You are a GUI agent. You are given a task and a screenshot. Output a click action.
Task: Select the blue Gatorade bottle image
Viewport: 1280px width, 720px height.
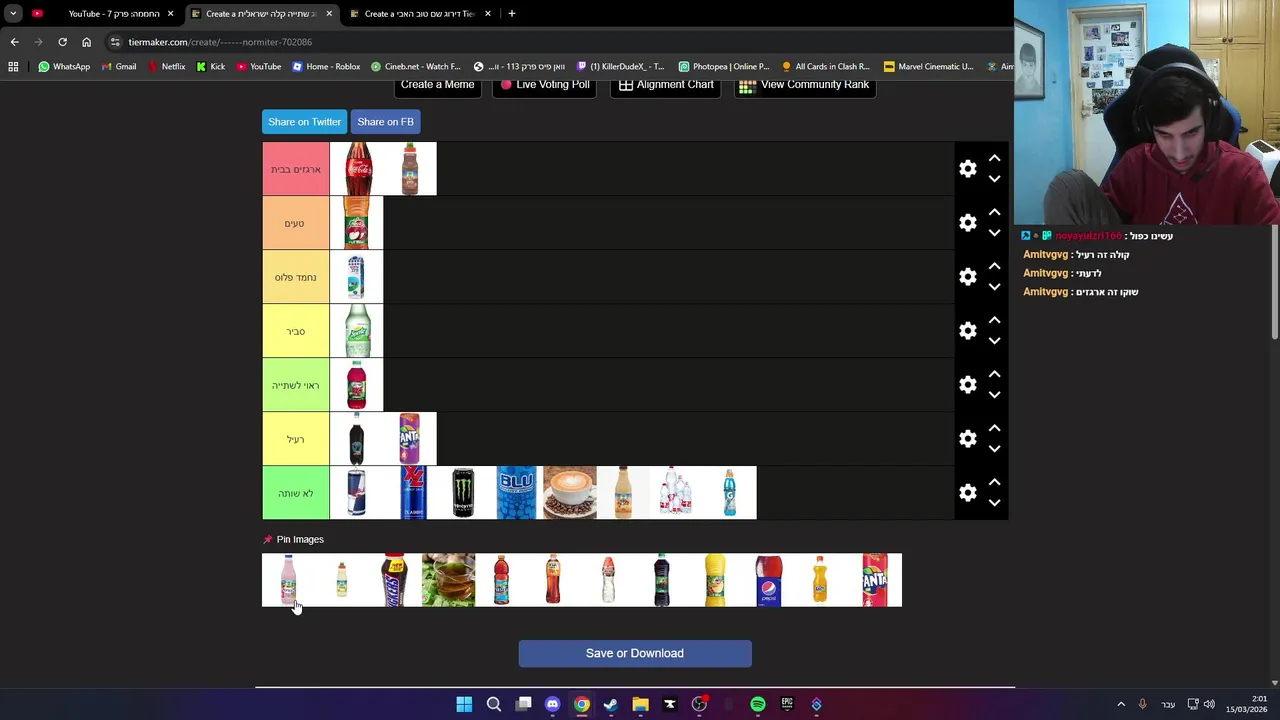pos(730,493)
